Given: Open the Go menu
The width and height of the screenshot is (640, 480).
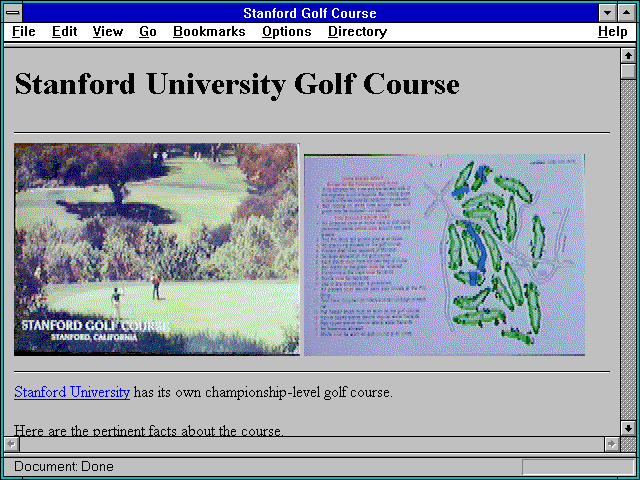Looking at the screenshot, I should tap(148, 32).
